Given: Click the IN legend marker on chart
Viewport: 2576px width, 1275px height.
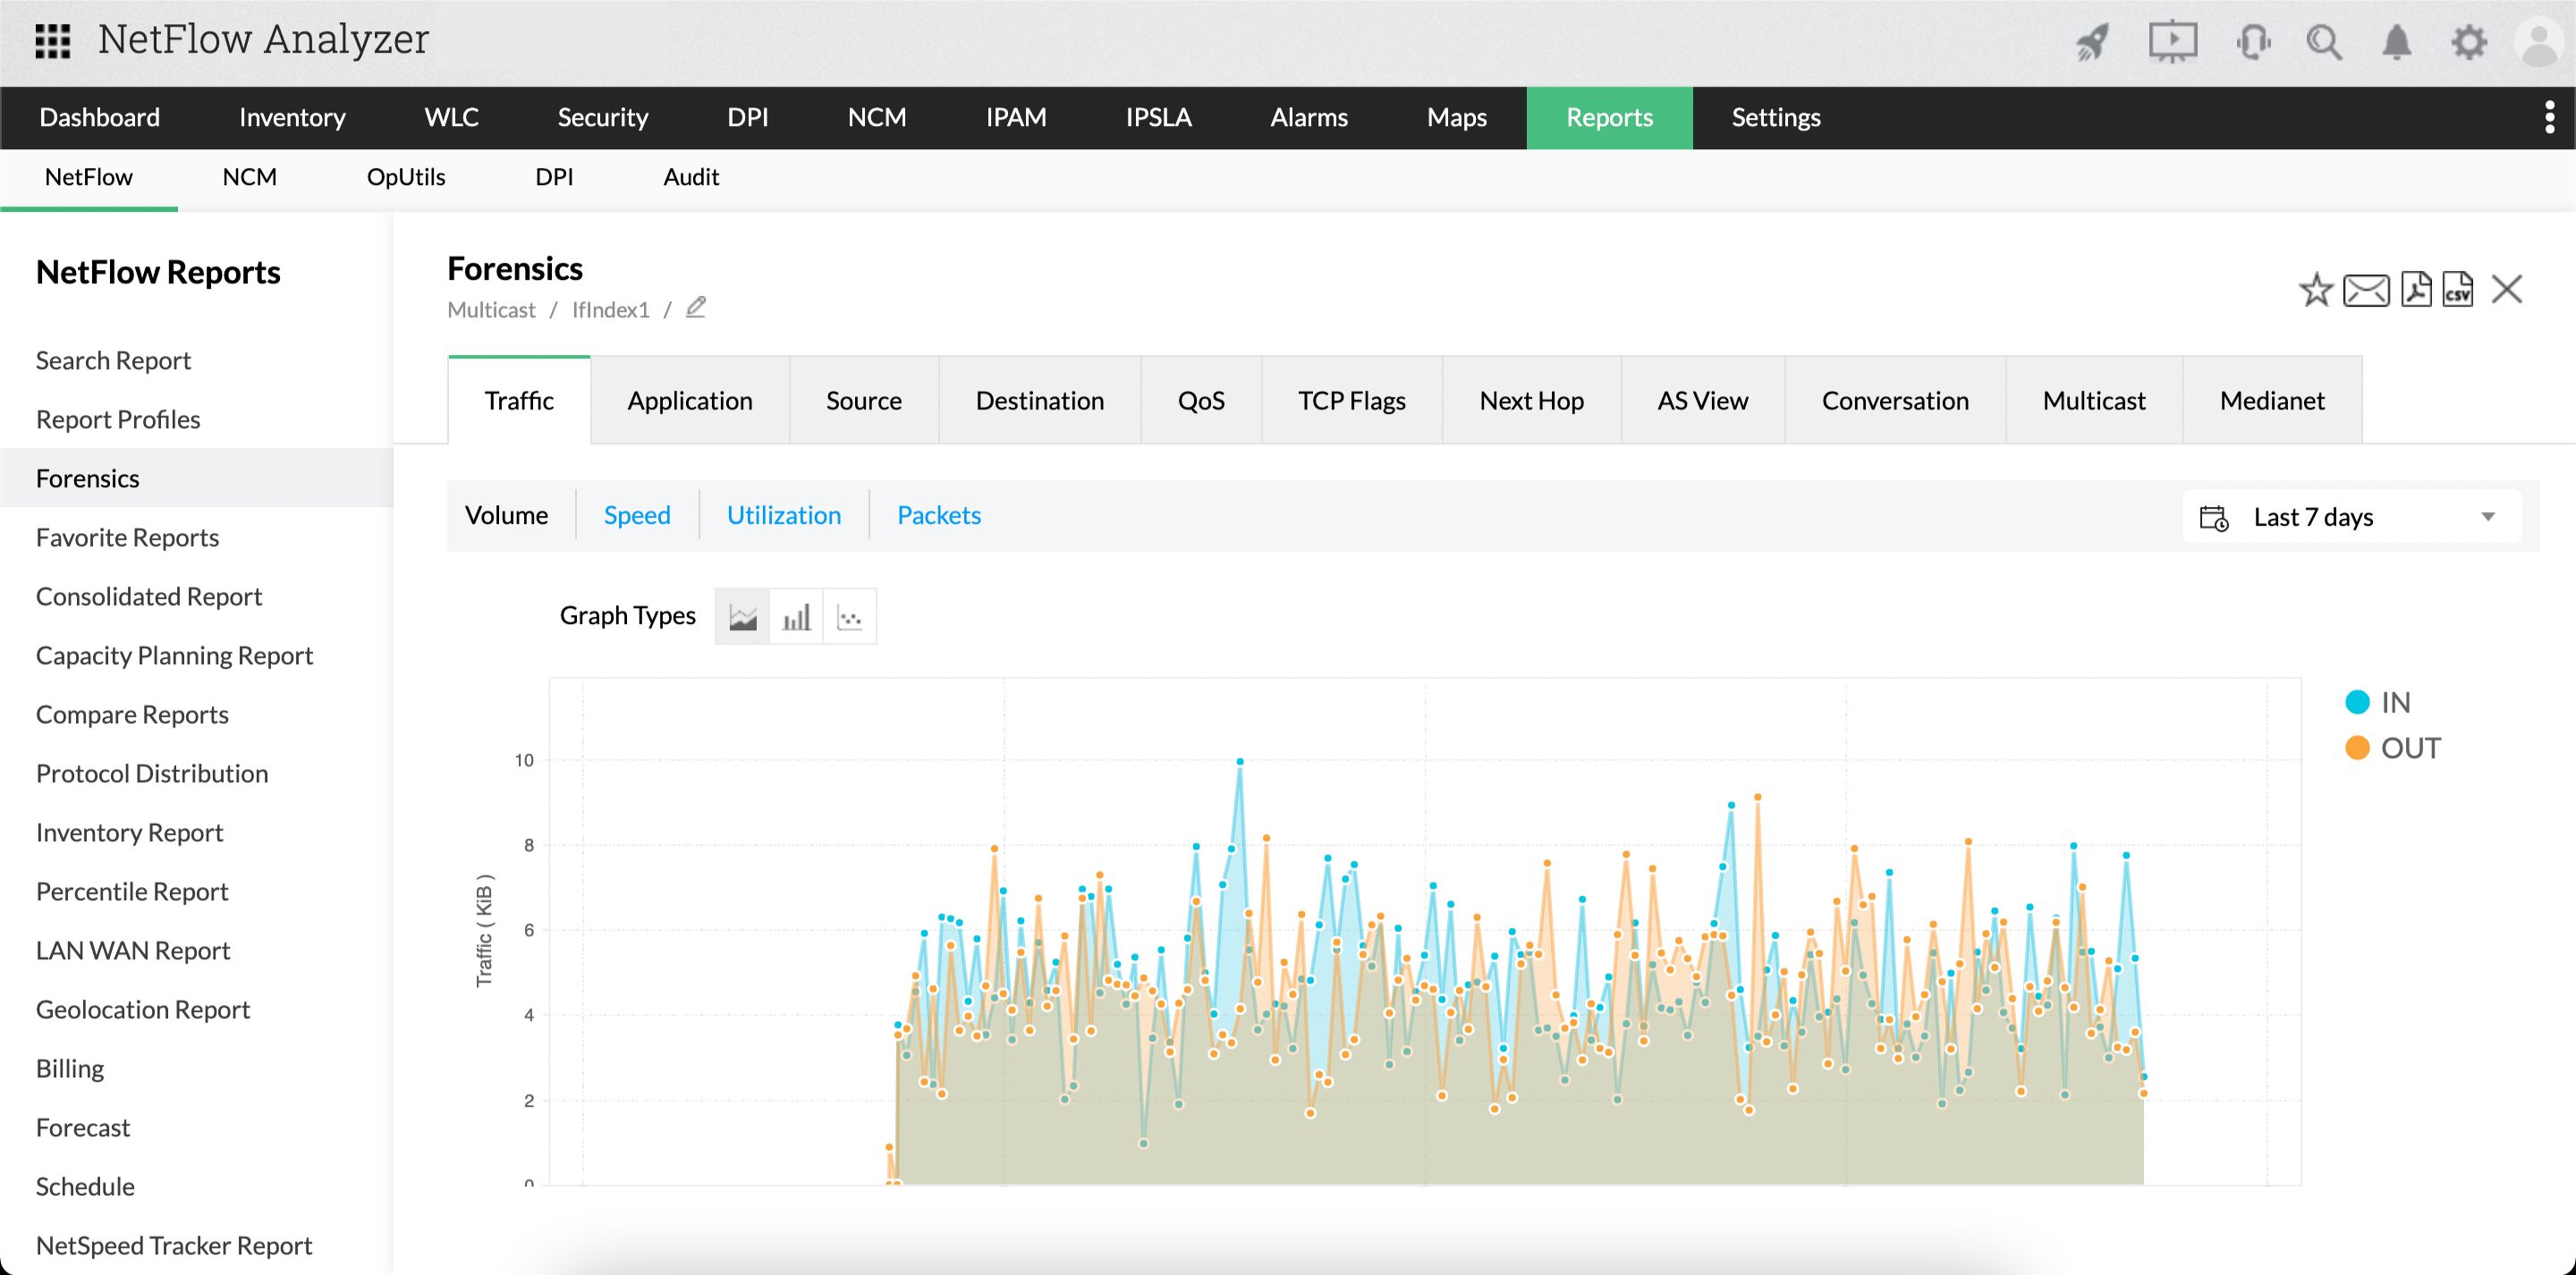Looking at the screenshot, I should point(2358,701).
